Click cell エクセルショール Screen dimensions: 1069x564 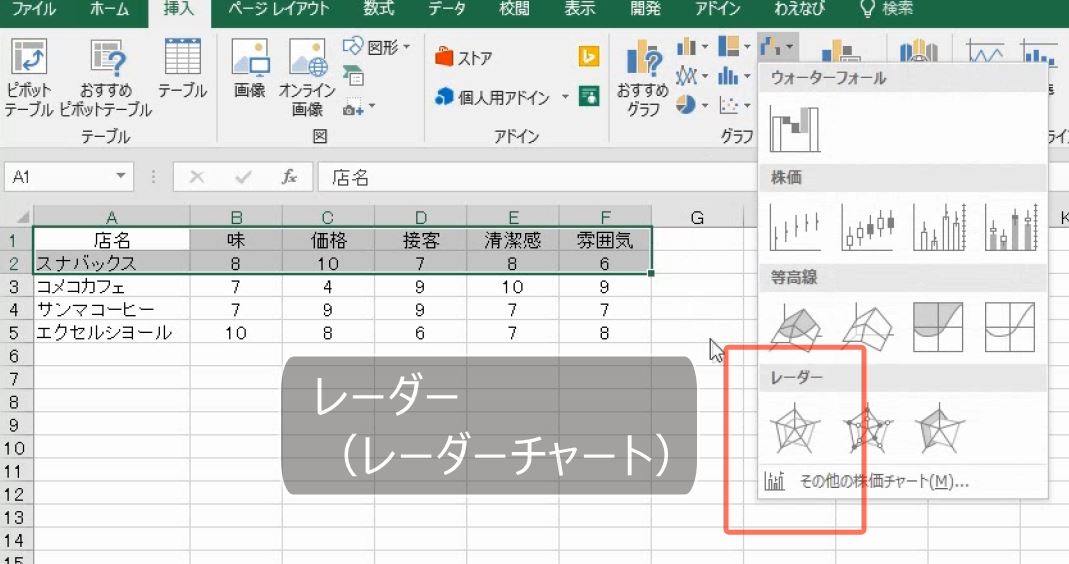[112, 333]
